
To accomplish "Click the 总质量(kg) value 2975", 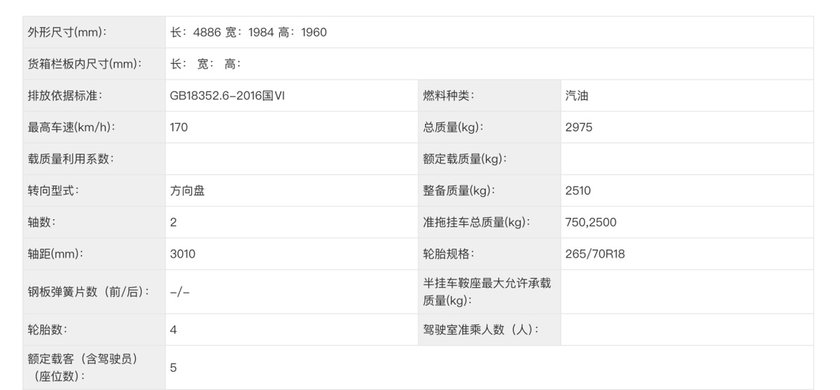I will point(579,128).
